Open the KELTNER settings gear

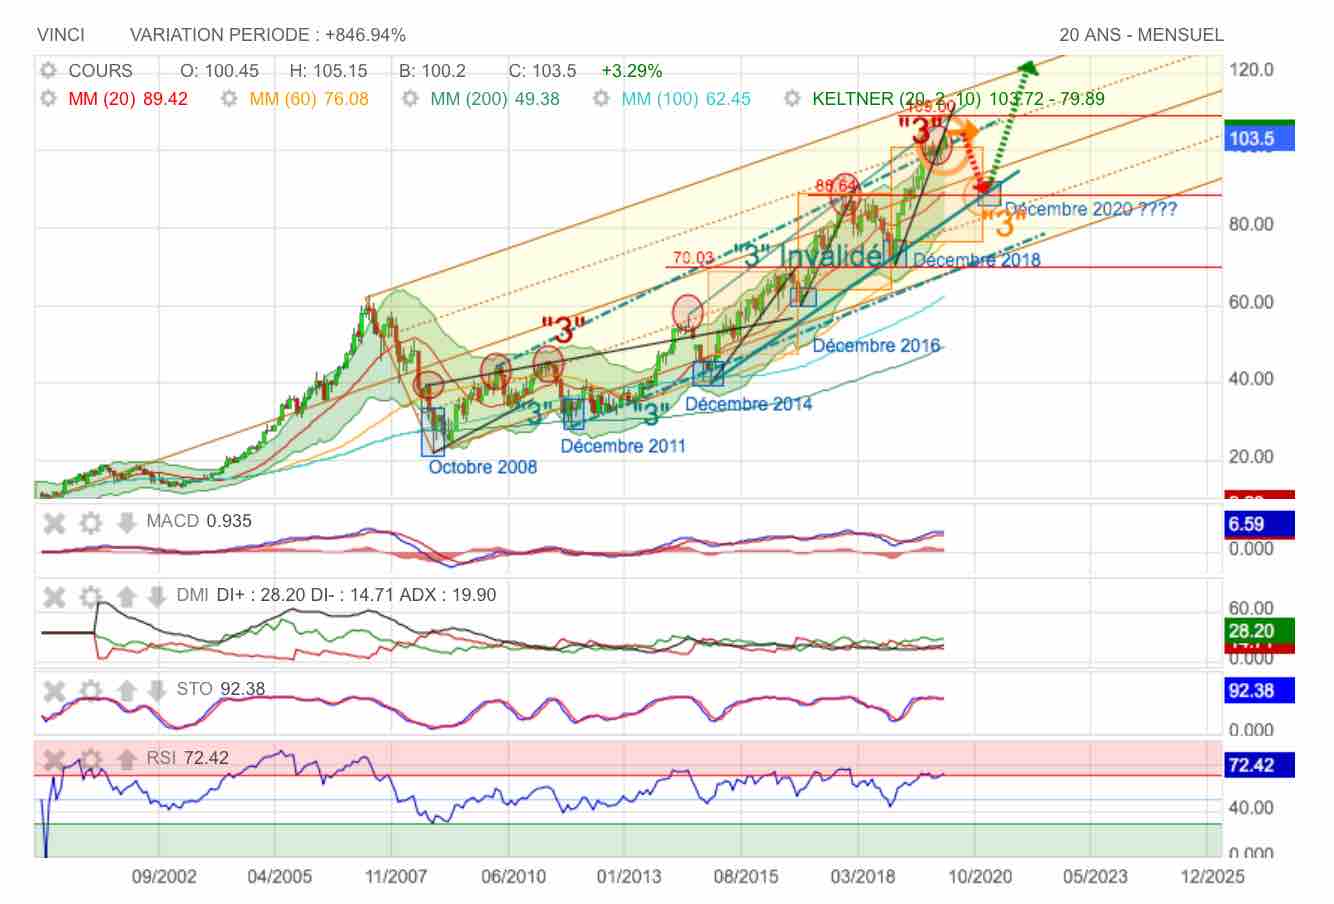[793, 99]
